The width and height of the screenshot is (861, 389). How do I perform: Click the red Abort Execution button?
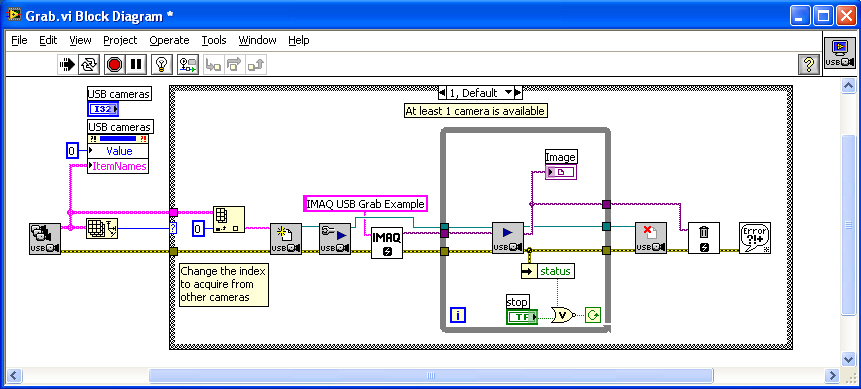pos(114,64)
